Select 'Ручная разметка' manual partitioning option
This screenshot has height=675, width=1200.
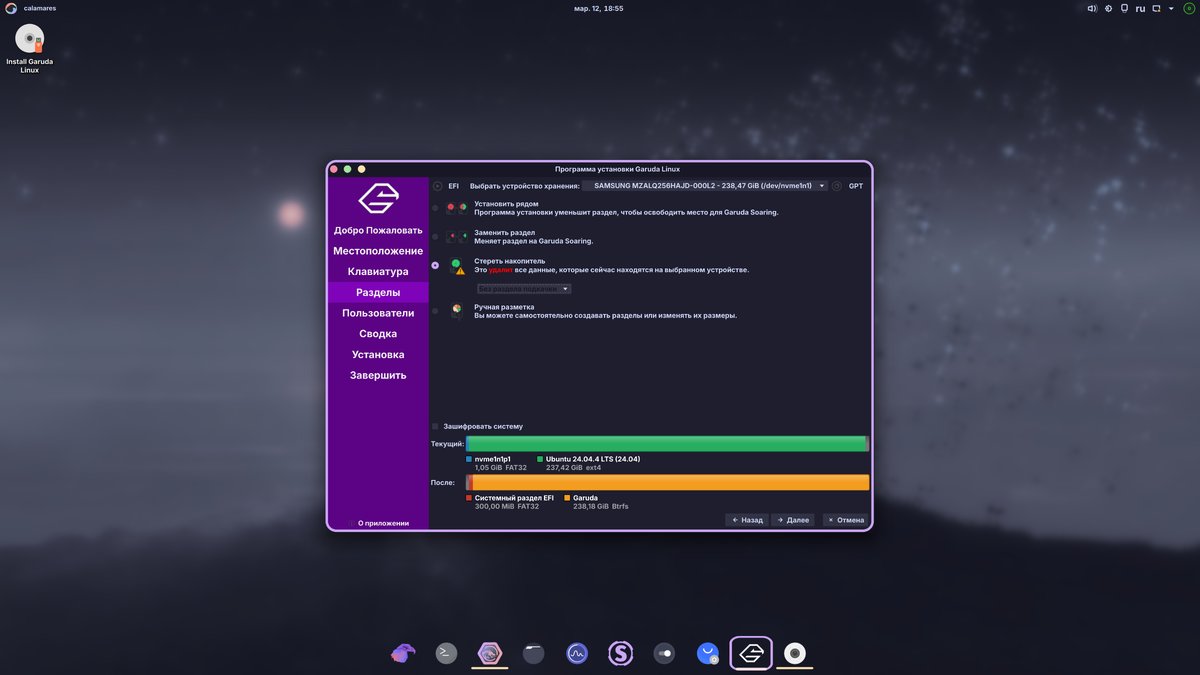tap(435, 311)
